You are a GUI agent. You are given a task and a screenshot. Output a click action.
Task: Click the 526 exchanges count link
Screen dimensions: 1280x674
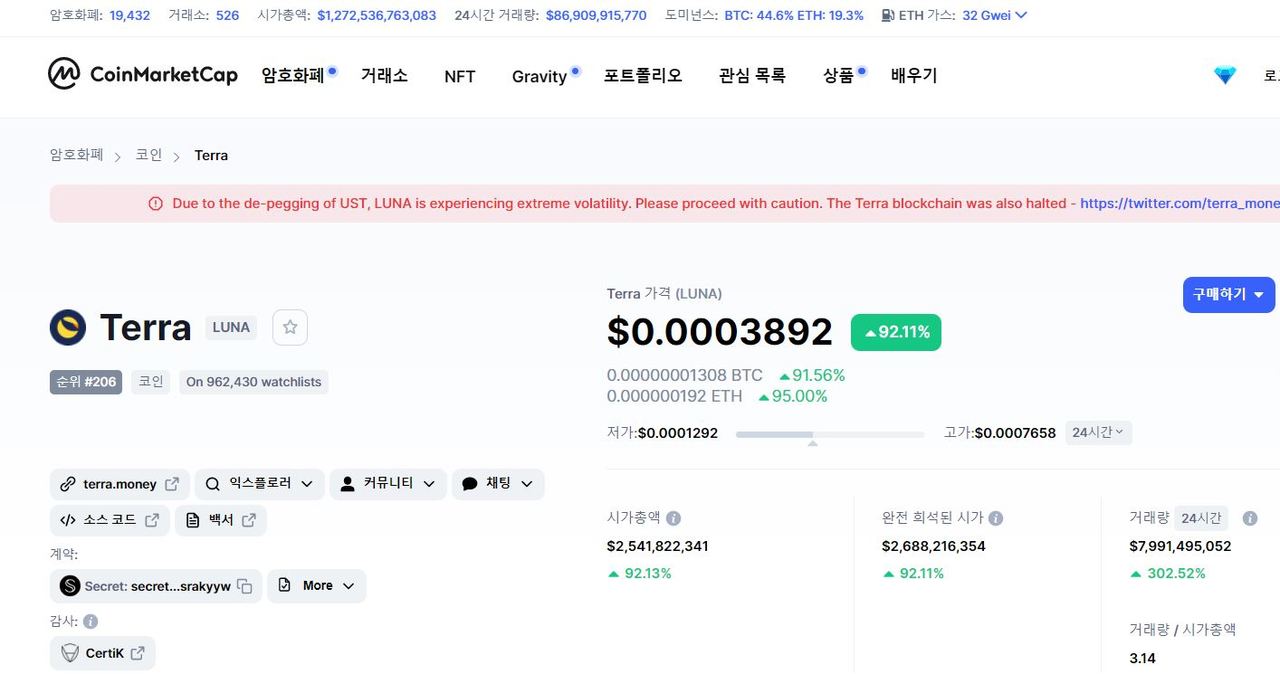(227, 15)
